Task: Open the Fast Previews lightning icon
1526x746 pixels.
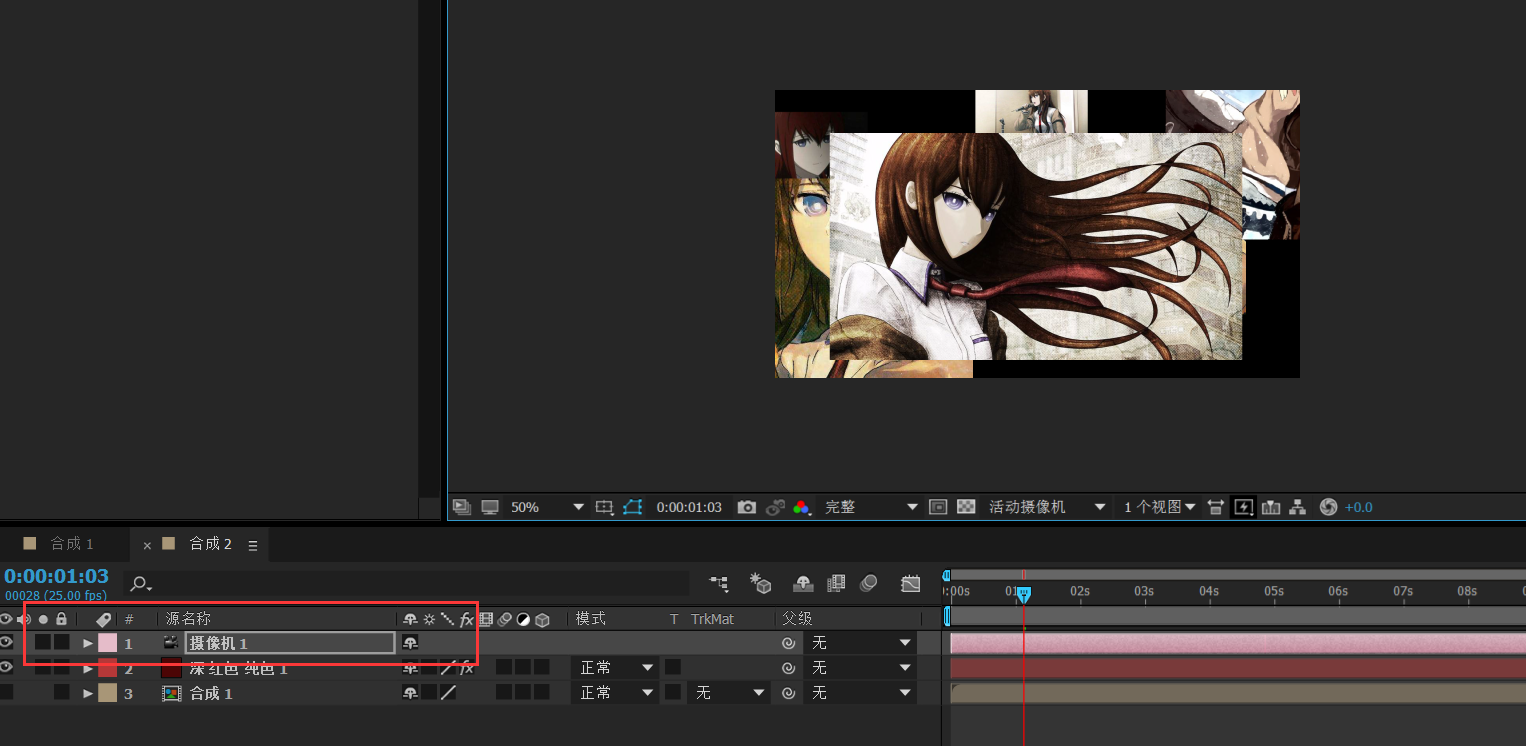Action: pyautogui.click(x=1243, y=507)
